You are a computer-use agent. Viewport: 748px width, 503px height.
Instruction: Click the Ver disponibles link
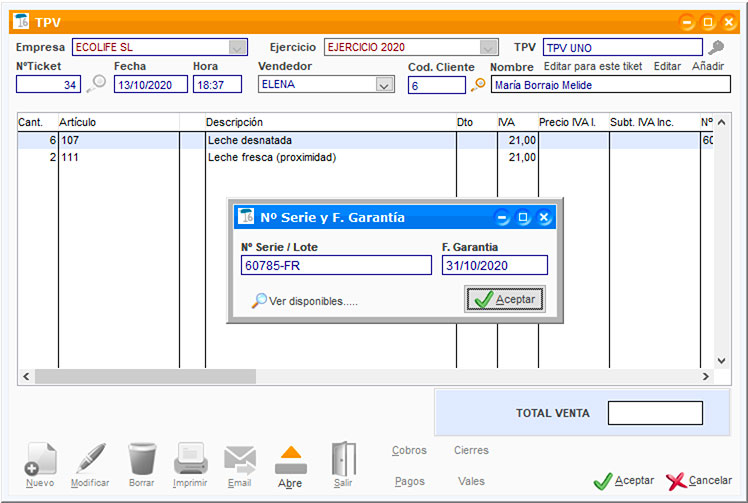(313, 301)
